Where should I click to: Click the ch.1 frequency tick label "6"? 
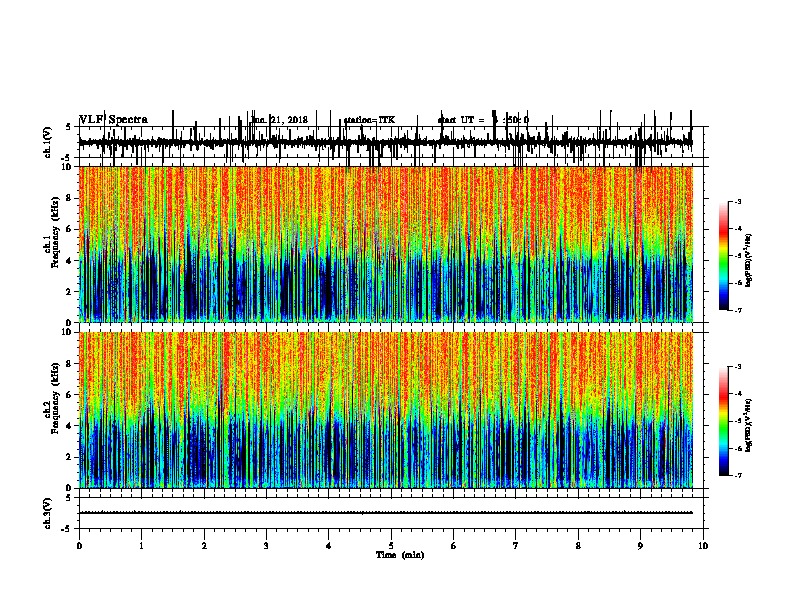70,229
